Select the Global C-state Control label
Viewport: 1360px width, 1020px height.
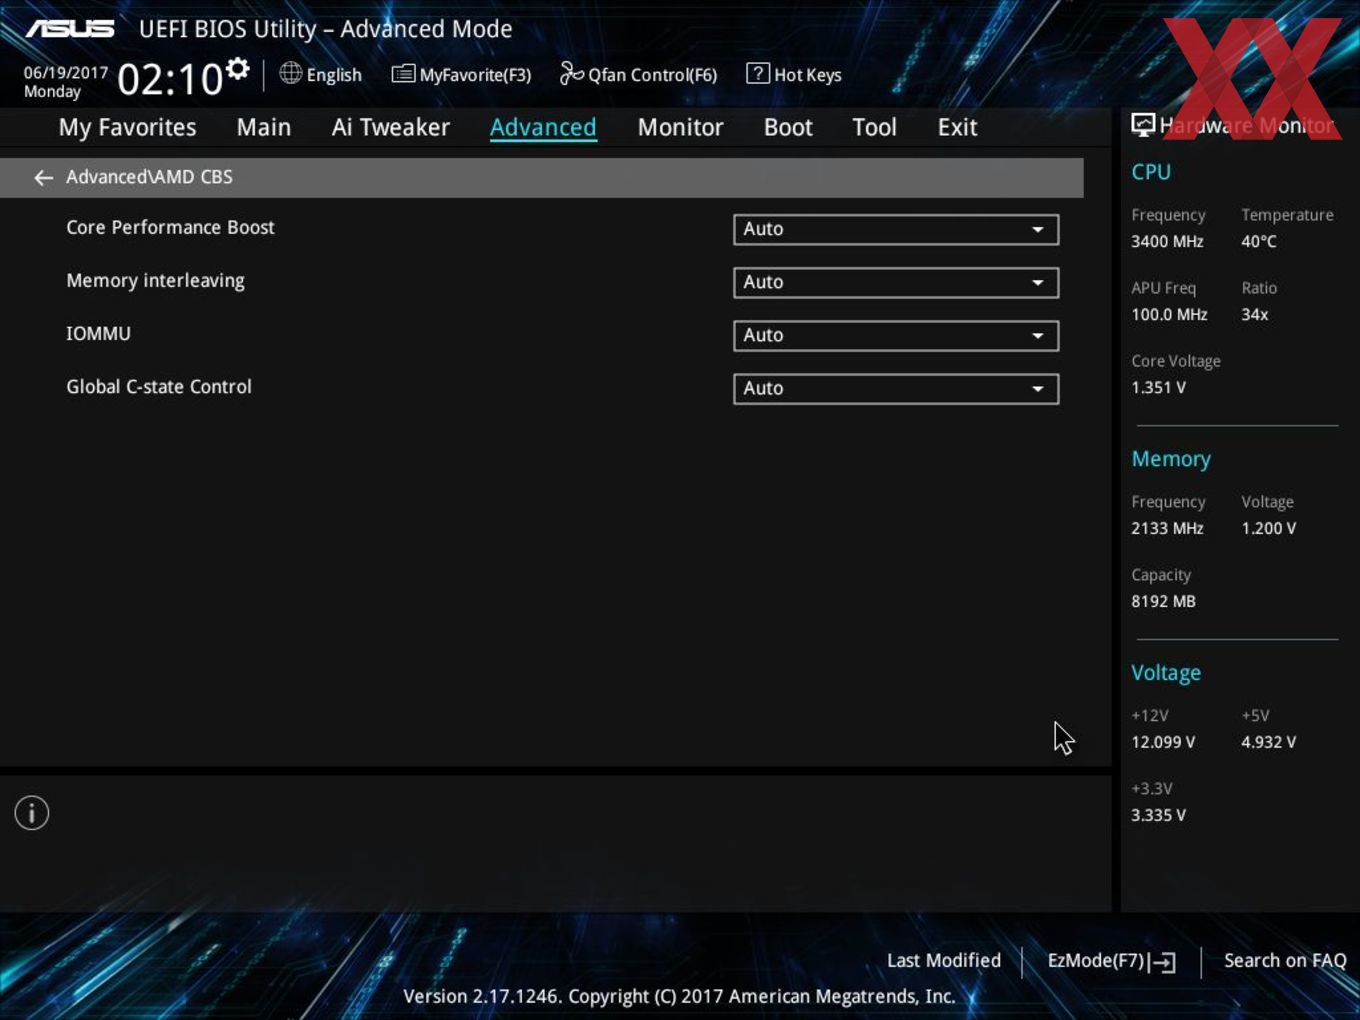159,386
